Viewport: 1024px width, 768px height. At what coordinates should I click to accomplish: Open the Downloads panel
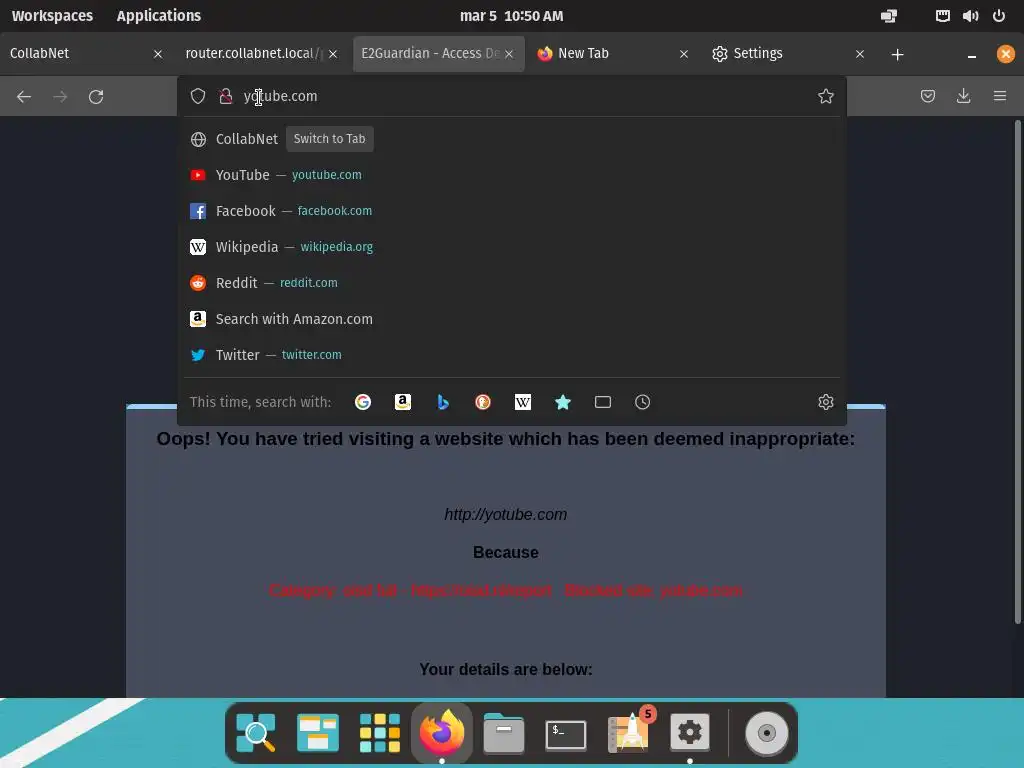[963, 96]
